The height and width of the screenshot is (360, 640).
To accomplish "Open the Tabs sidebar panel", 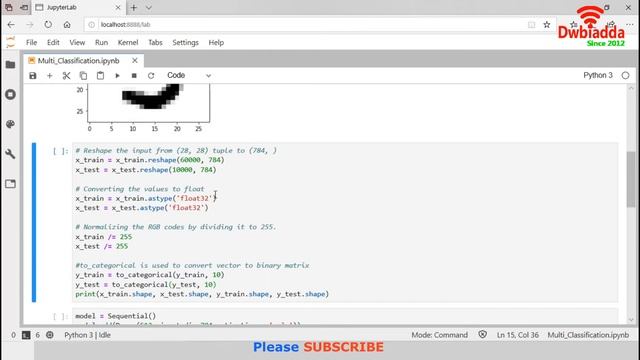I will [x=11, y=184].
